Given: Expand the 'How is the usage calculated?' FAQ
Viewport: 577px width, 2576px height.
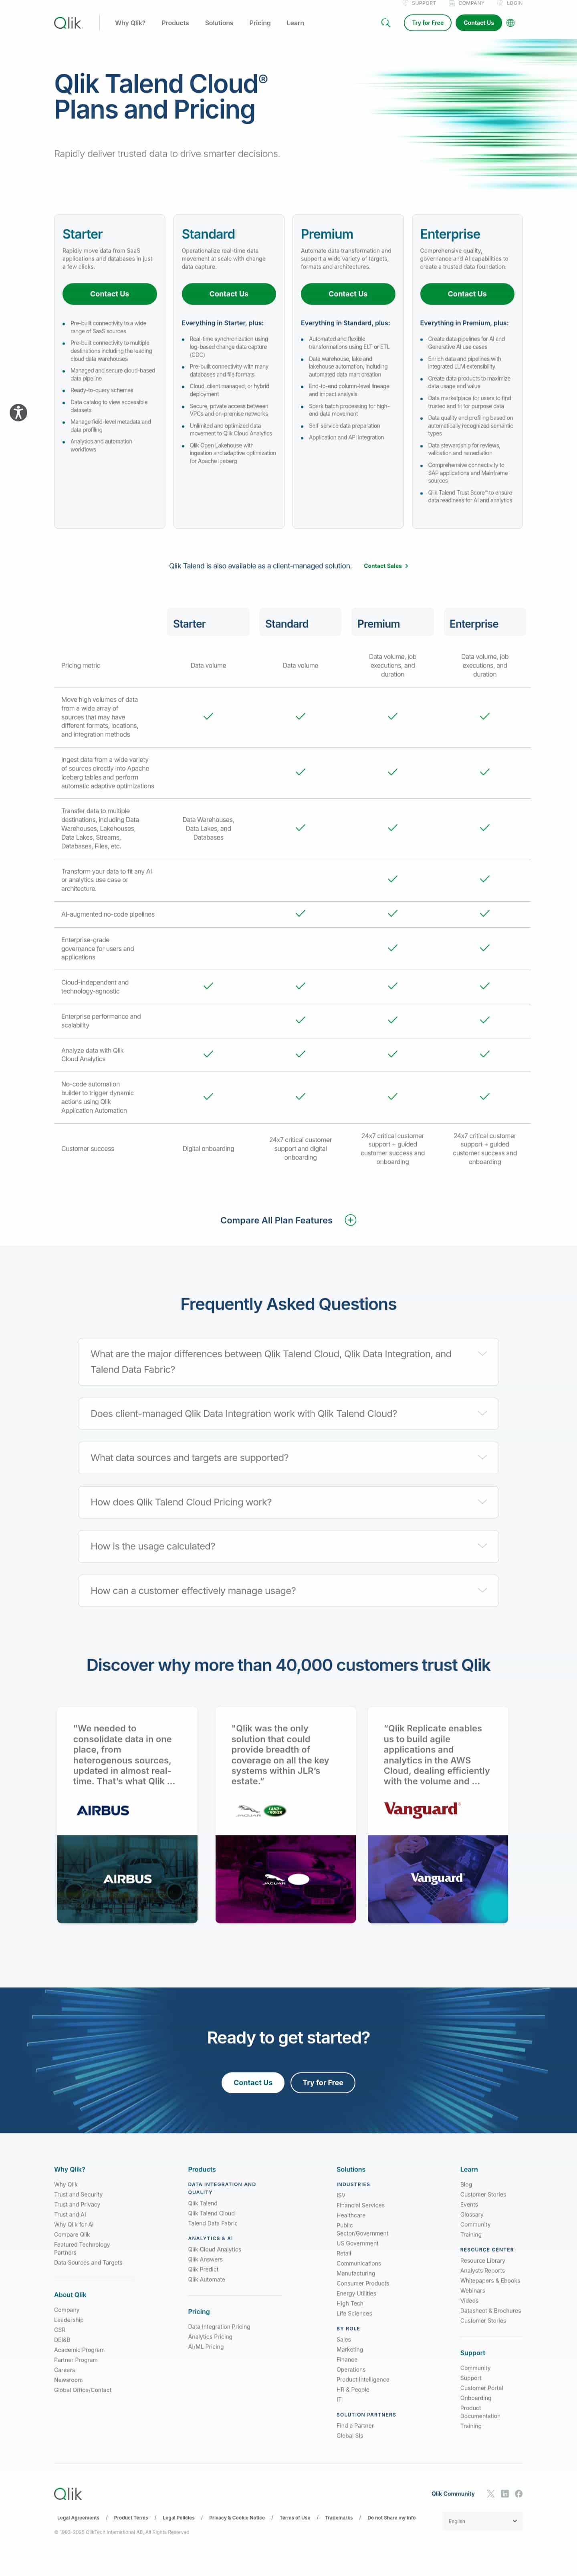Looking at the screenshot, I should click(288, 1546).
